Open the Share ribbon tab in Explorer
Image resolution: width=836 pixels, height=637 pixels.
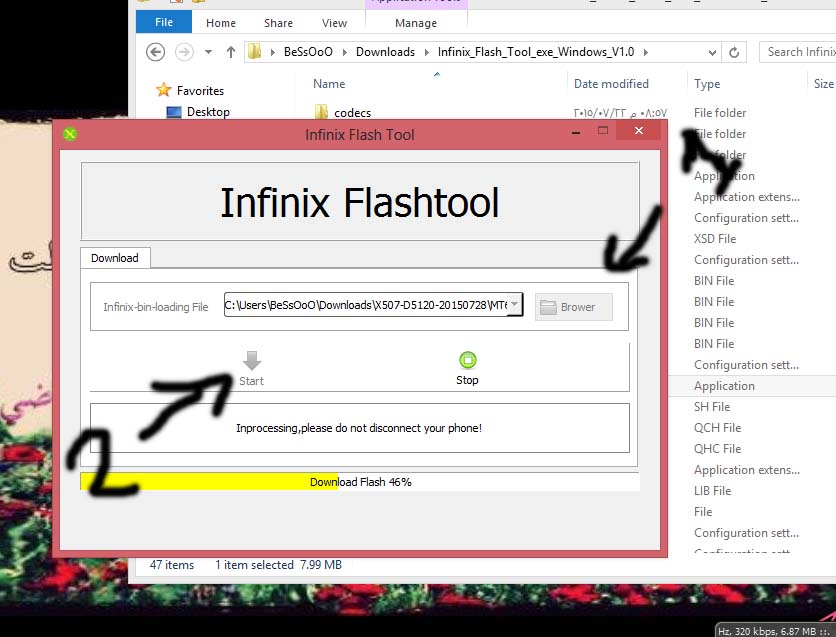[x=278, y=23]
